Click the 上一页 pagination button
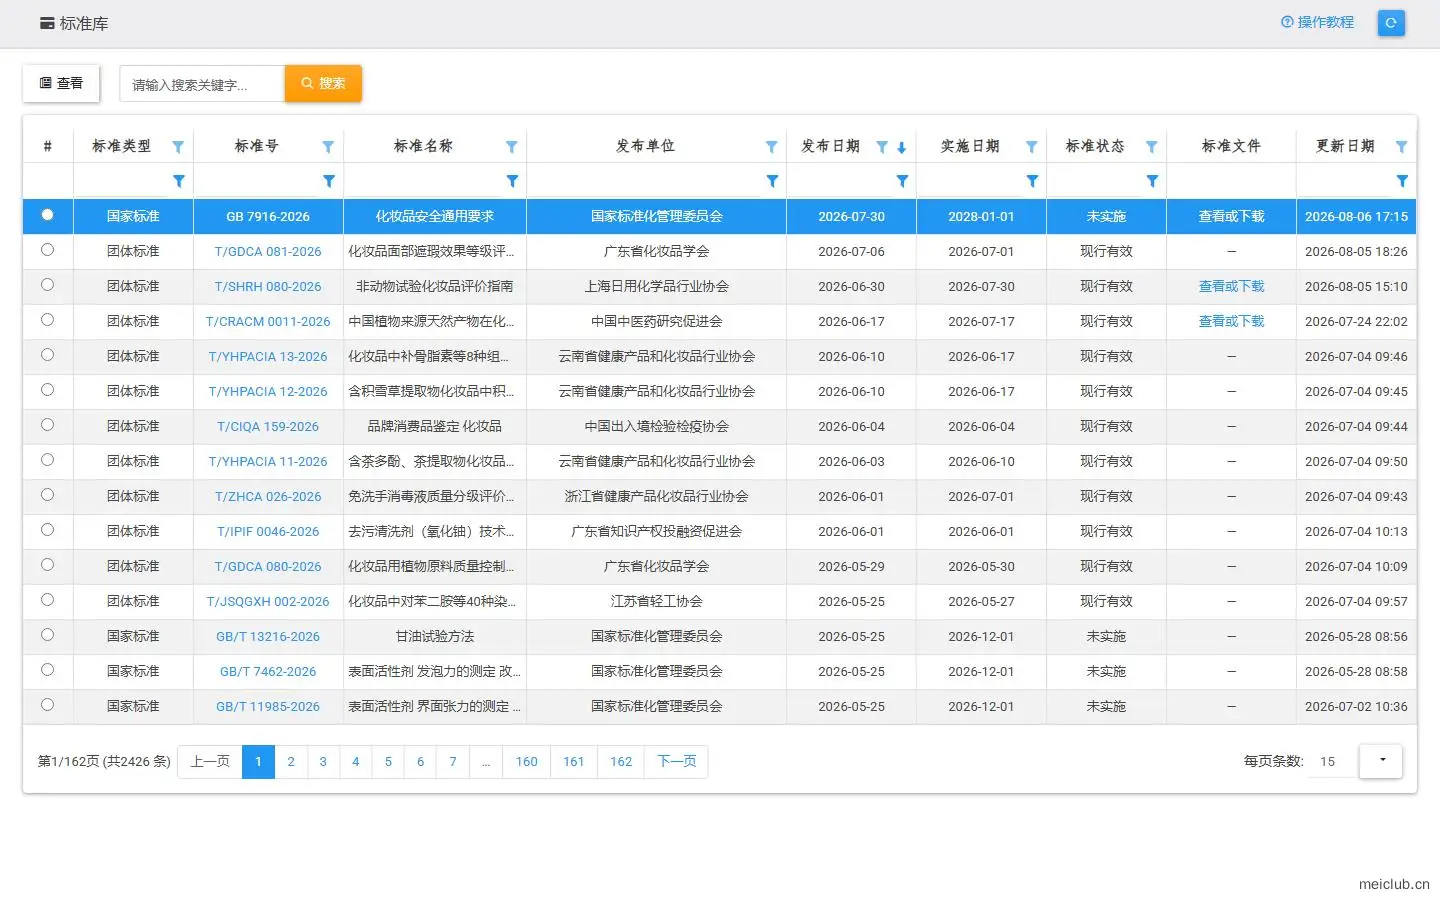Screen dimensions: 1440x900 click(210, 762)
